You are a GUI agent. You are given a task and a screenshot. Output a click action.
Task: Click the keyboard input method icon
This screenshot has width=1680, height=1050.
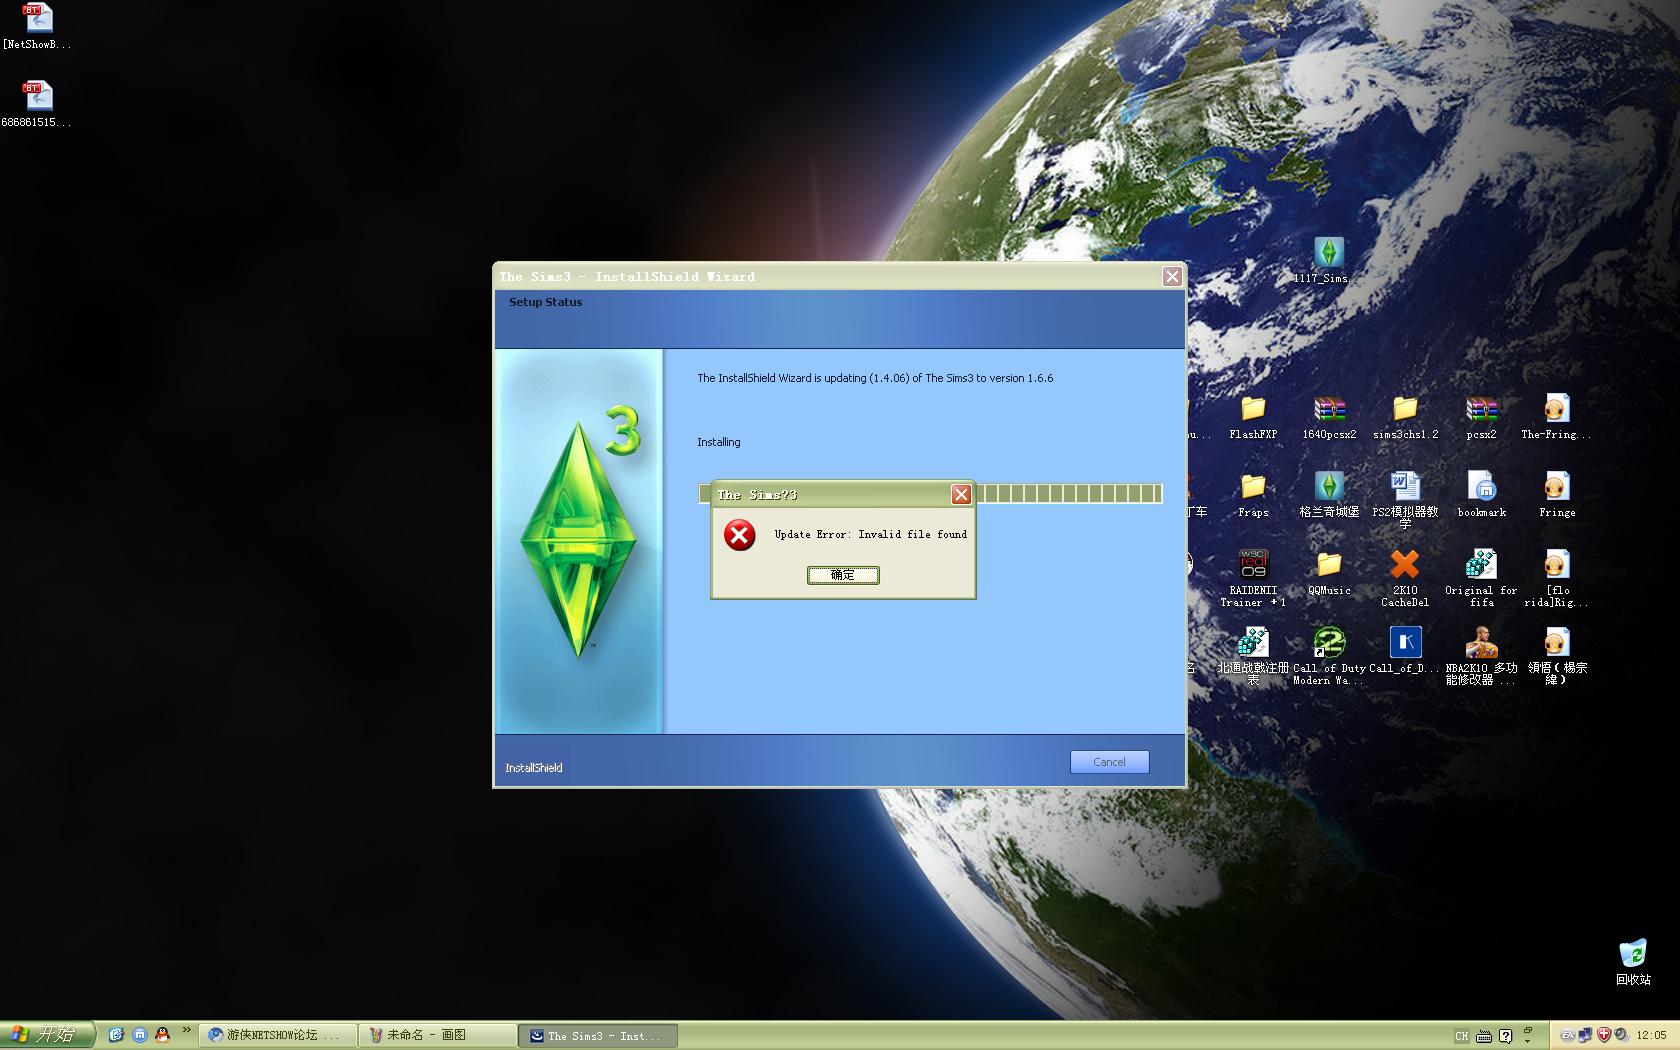point(1484,1036)
